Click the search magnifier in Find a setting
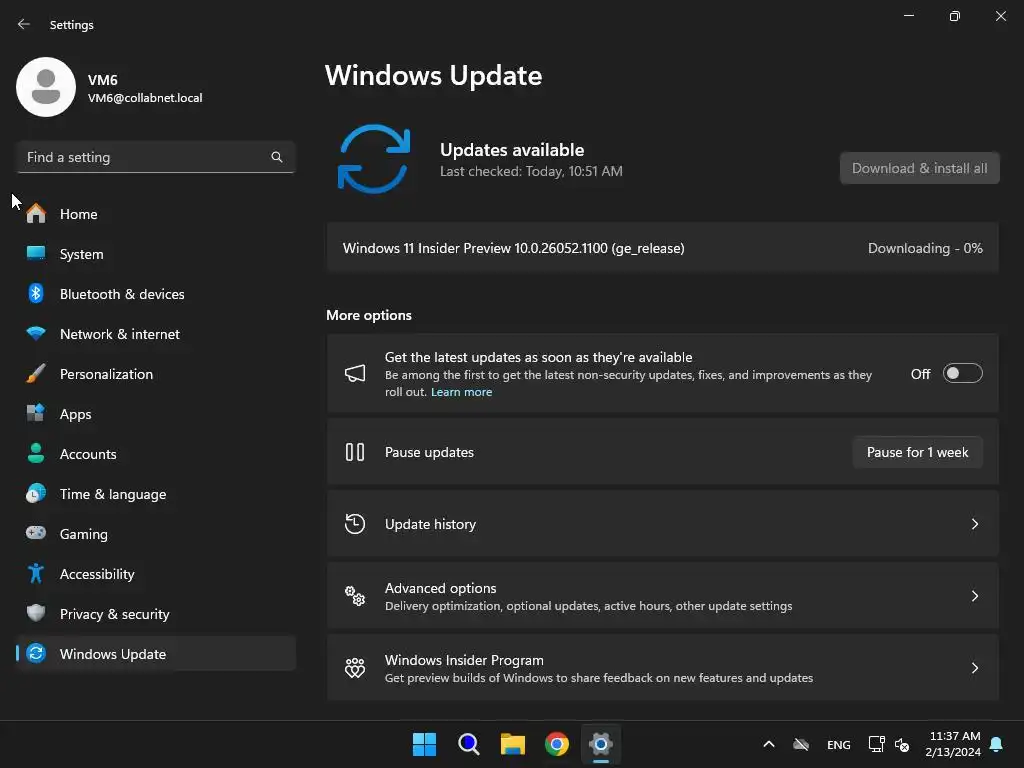This screenshot has width=1024, height=768. 277,157
